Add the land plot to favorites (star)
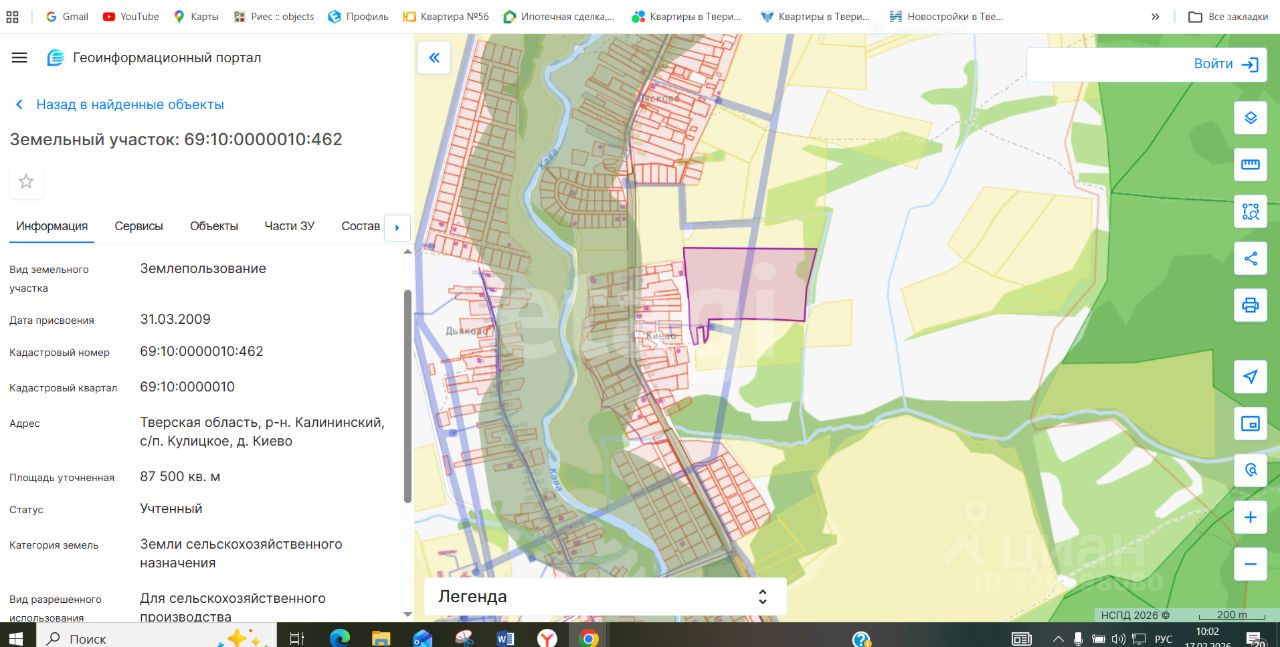This screenshot has height=647, width=1280. point(26,181)
